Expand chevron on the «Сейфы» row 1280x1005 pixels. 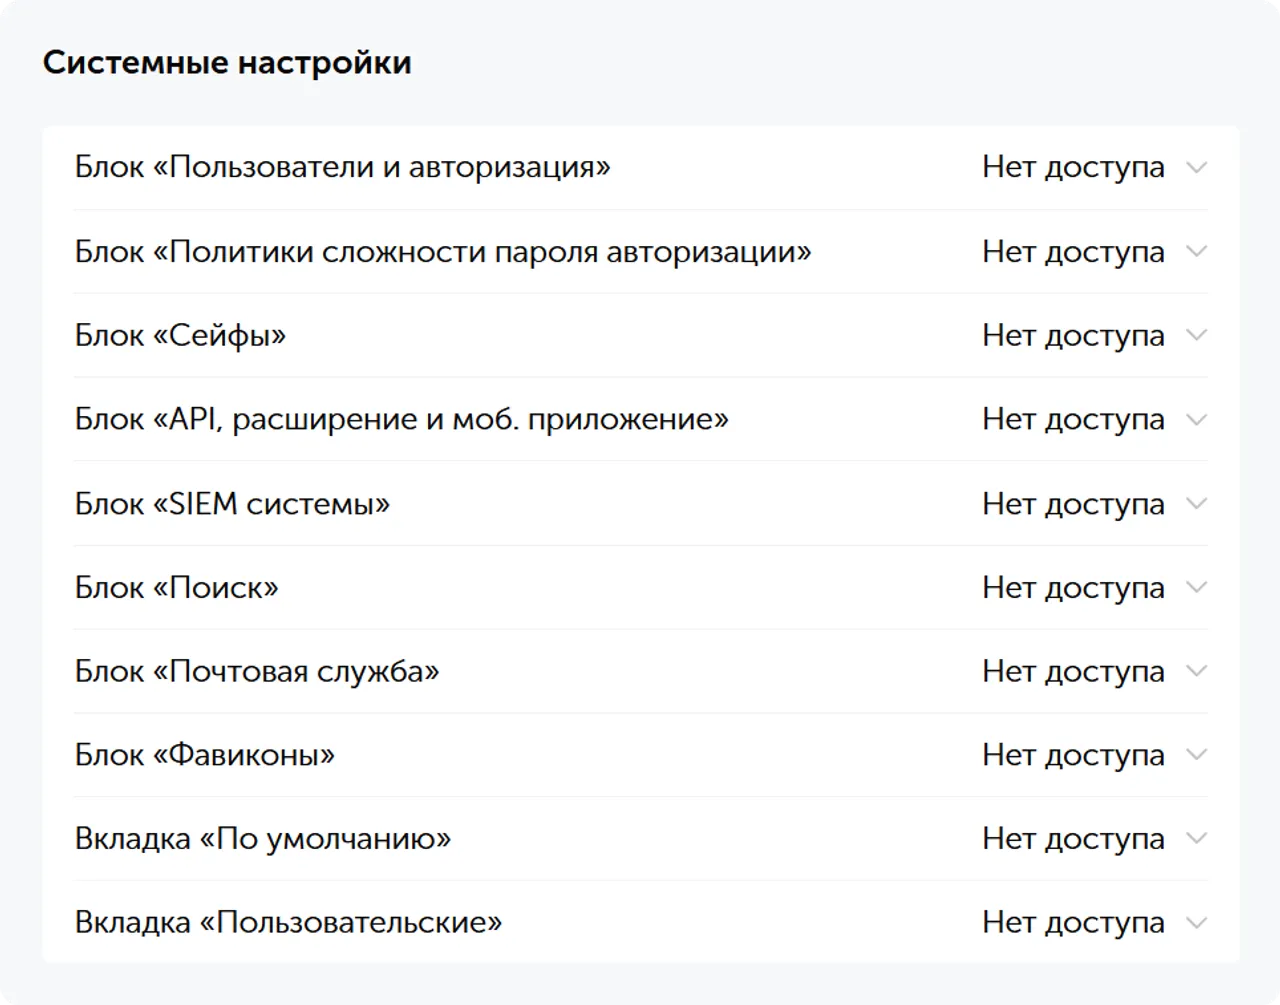(x=1197, y=336)
